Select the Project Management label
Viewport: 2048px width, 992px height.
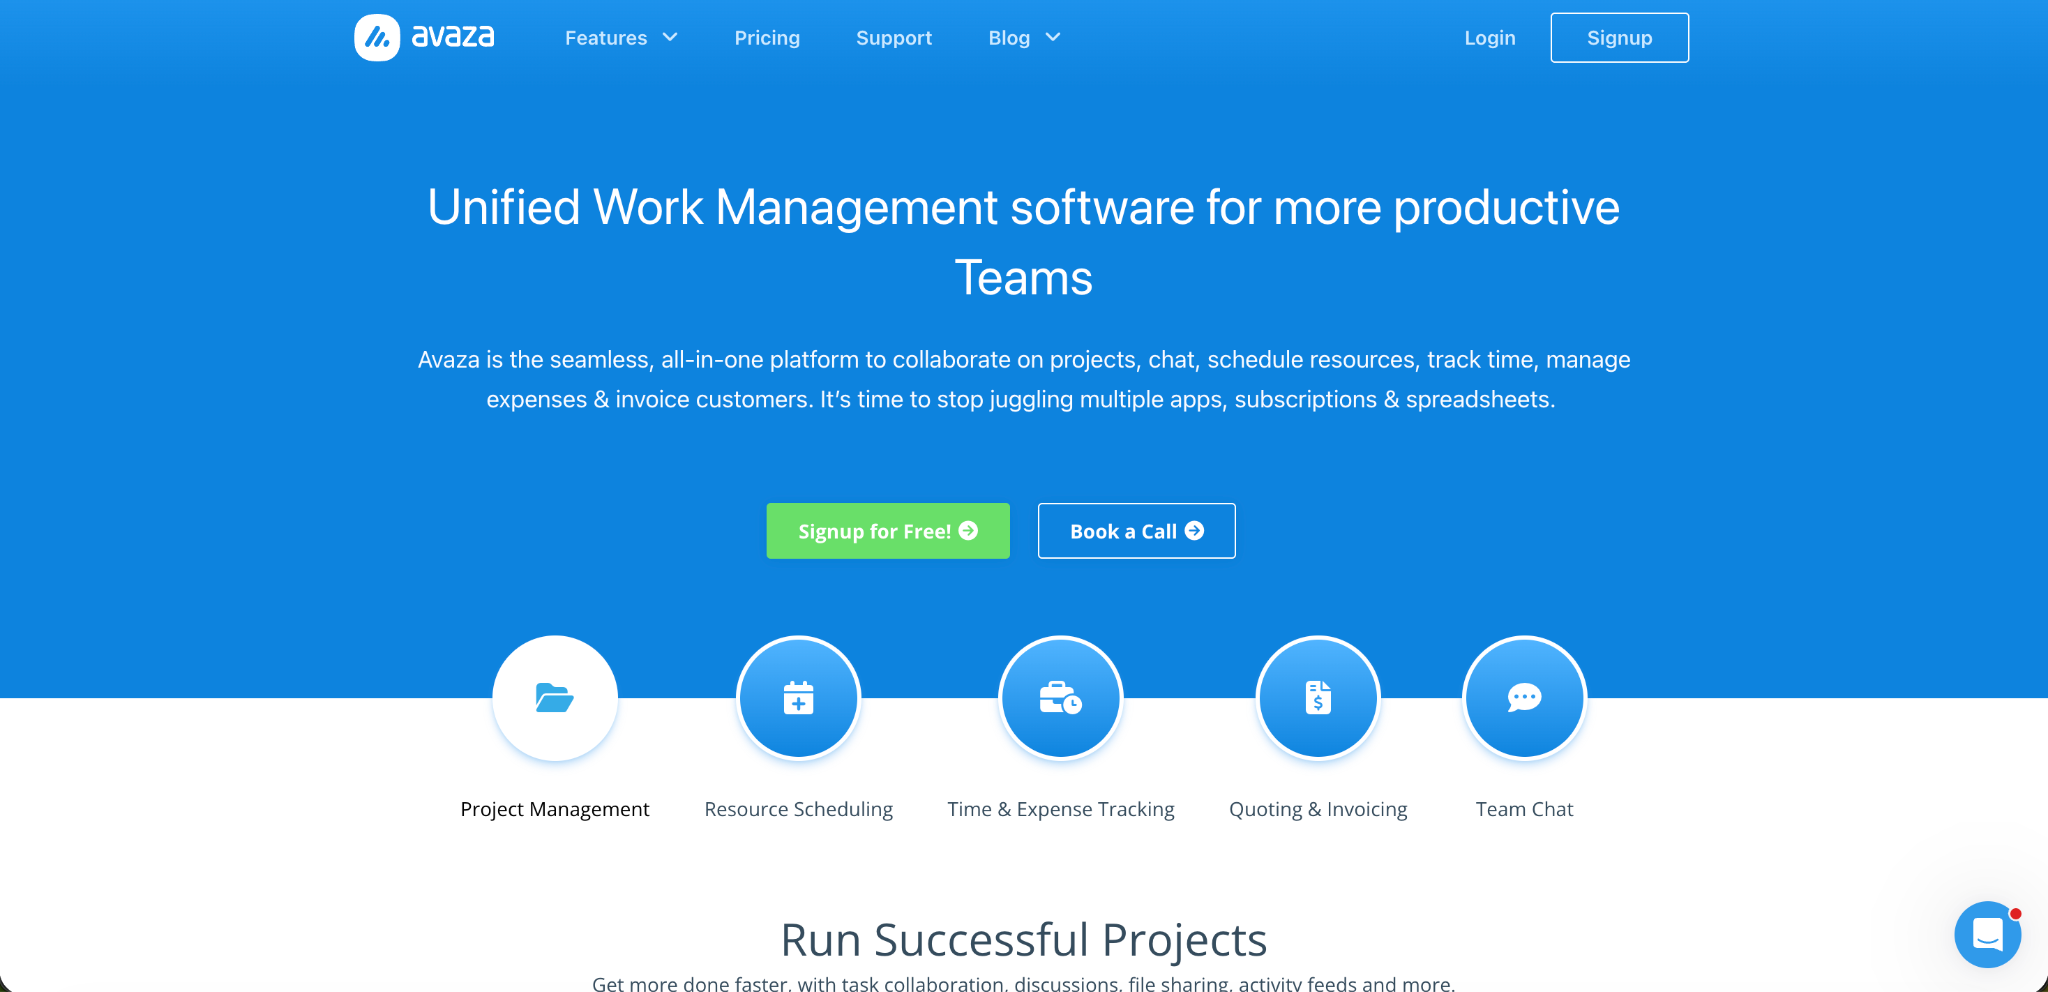pos(555,809)
